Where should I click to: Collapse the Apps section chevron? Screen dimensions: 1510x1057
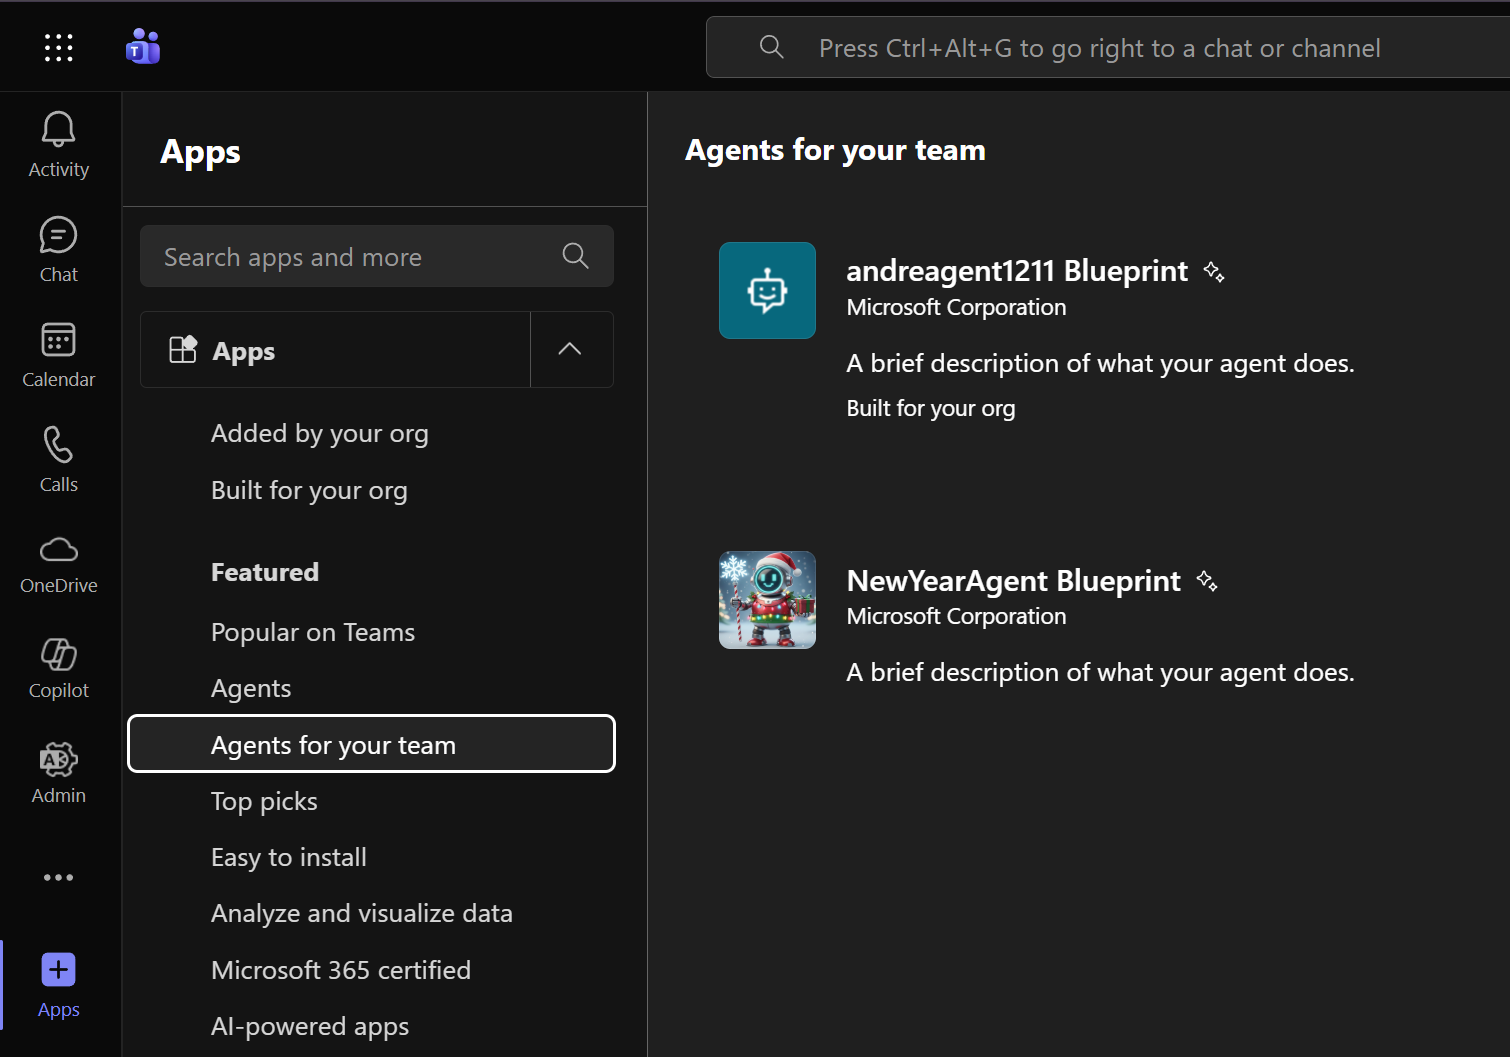(570, 349)
